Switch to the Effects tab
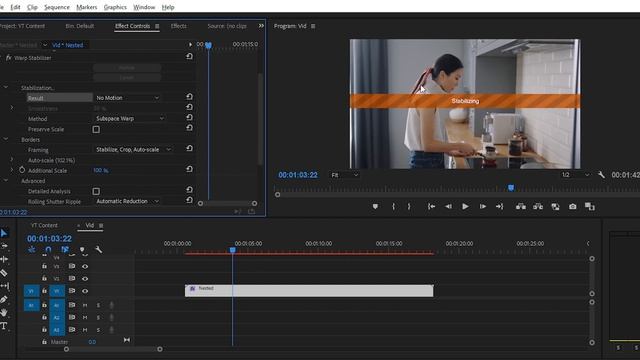Image resolution: width=640 pixels, height=360 pixels. coord(178,26)
